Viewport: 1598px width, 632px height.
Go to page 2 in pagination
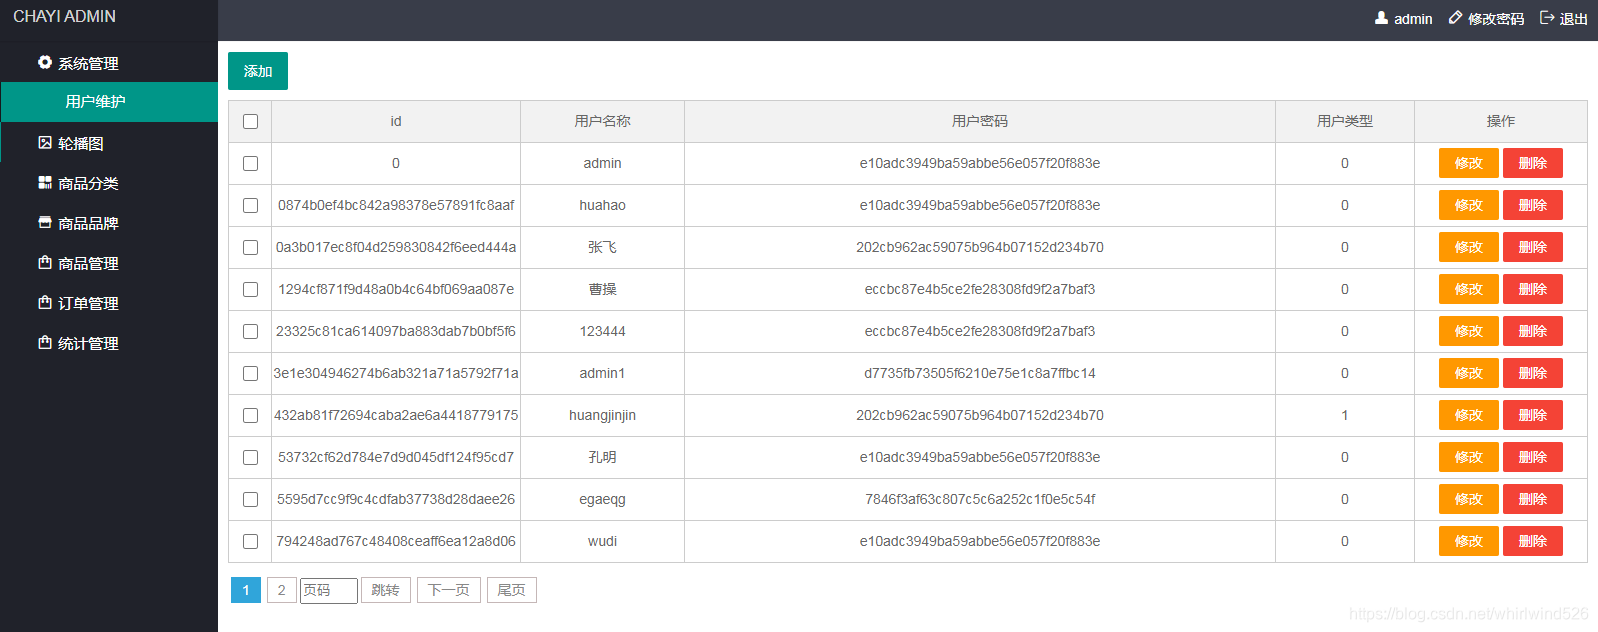click(281, 590)
